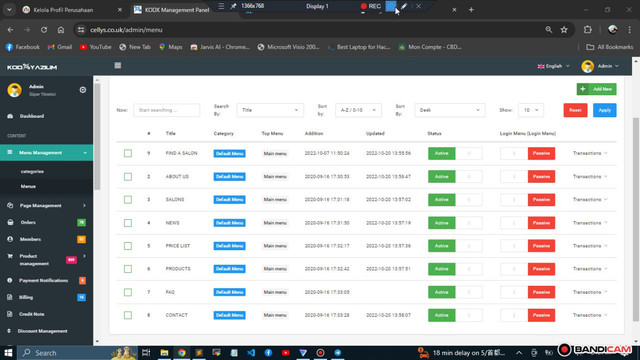Open the YouTube bookmark

(x=96, y=47)
